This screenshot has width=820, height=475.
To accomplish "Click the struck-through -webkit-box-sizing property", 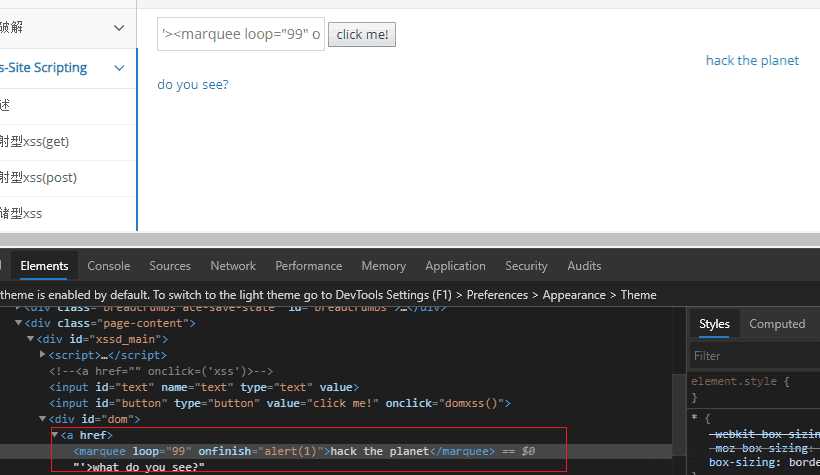I will point(765,434).
